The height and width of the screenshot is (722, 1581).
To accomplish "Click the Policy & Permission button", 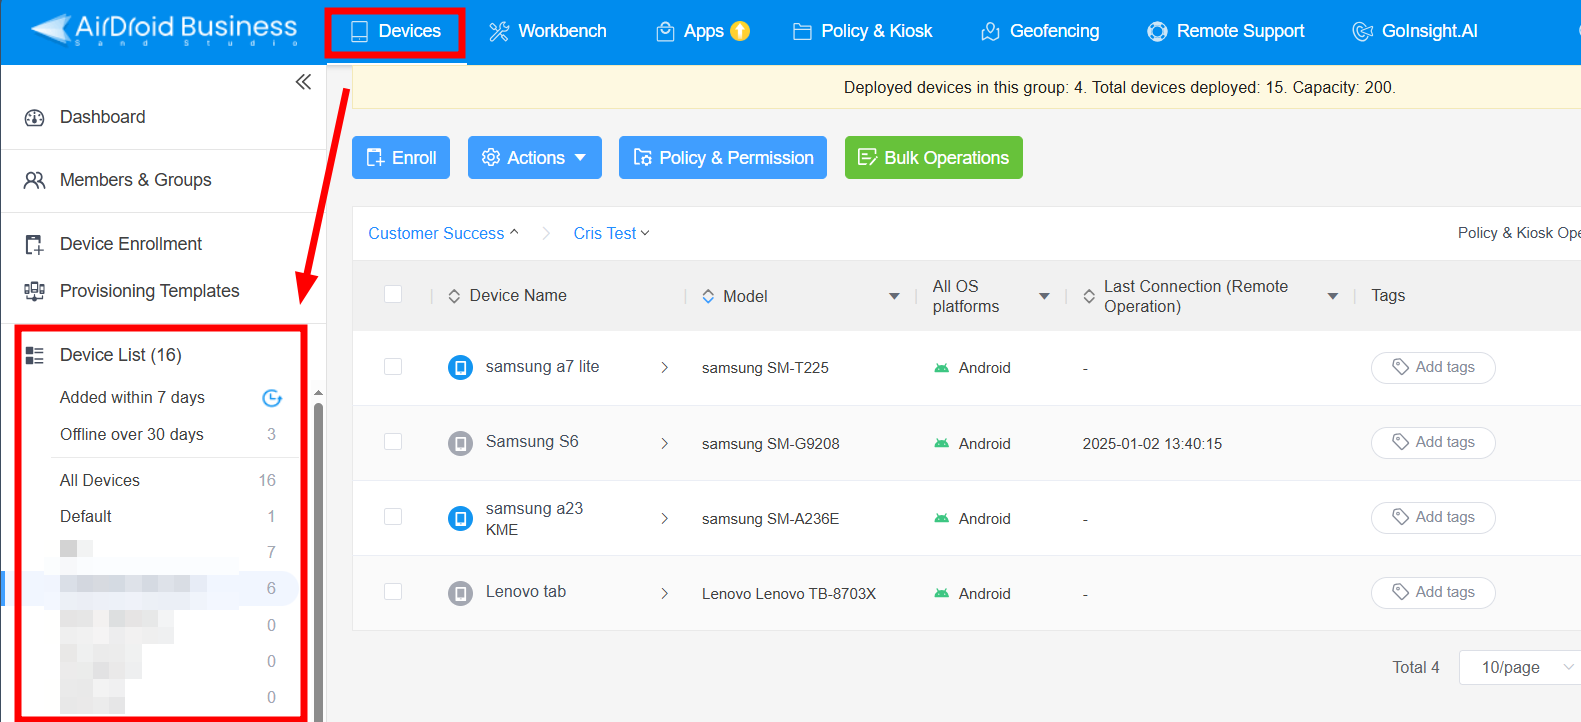I will 723,158.
